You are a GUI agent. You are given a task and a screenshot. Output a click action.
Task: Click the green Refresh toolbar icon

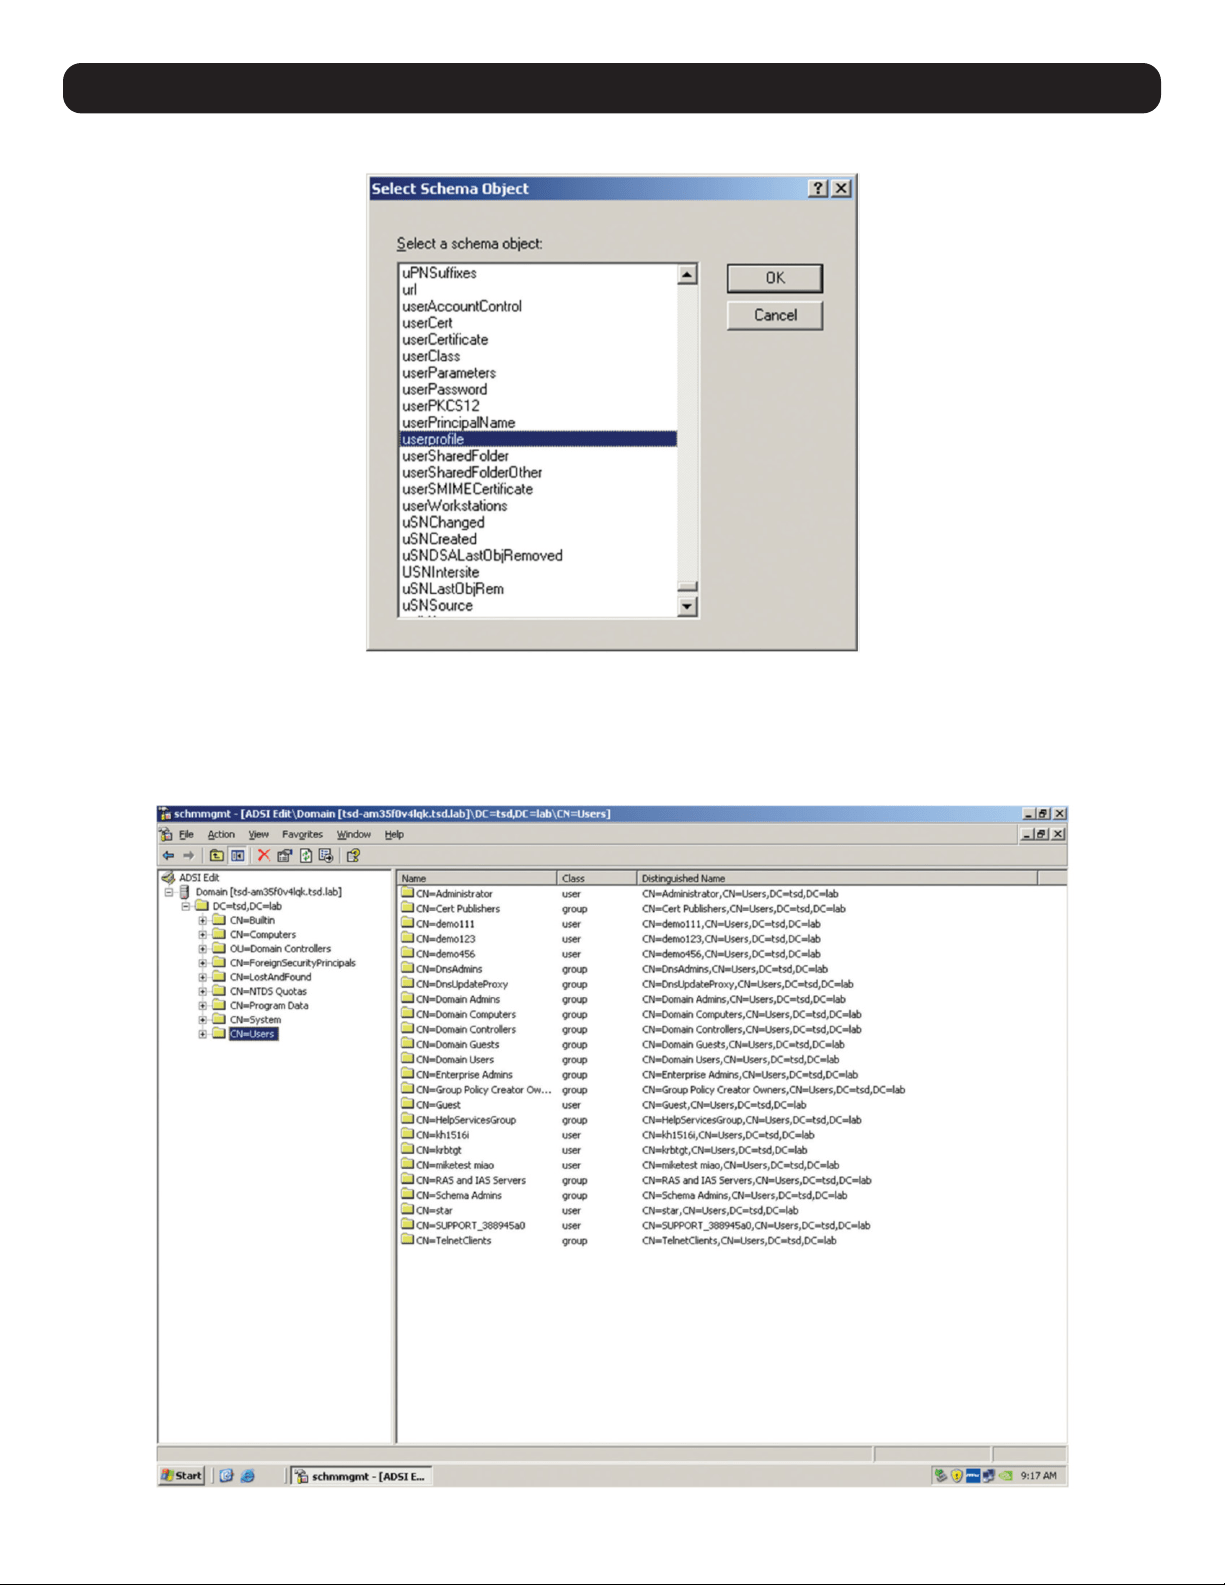(x=305, y=856)
